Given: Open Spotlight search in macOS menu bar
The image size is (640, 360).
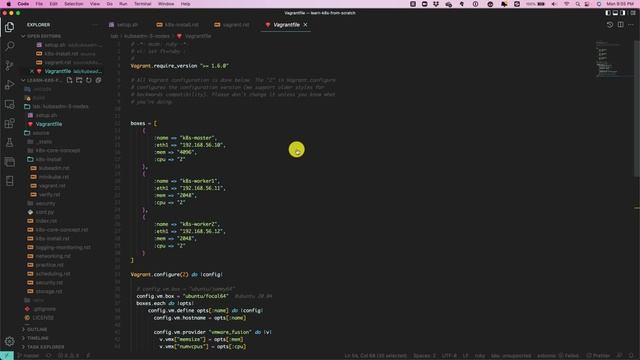Looking at the screenshot, I should (577, 4).
